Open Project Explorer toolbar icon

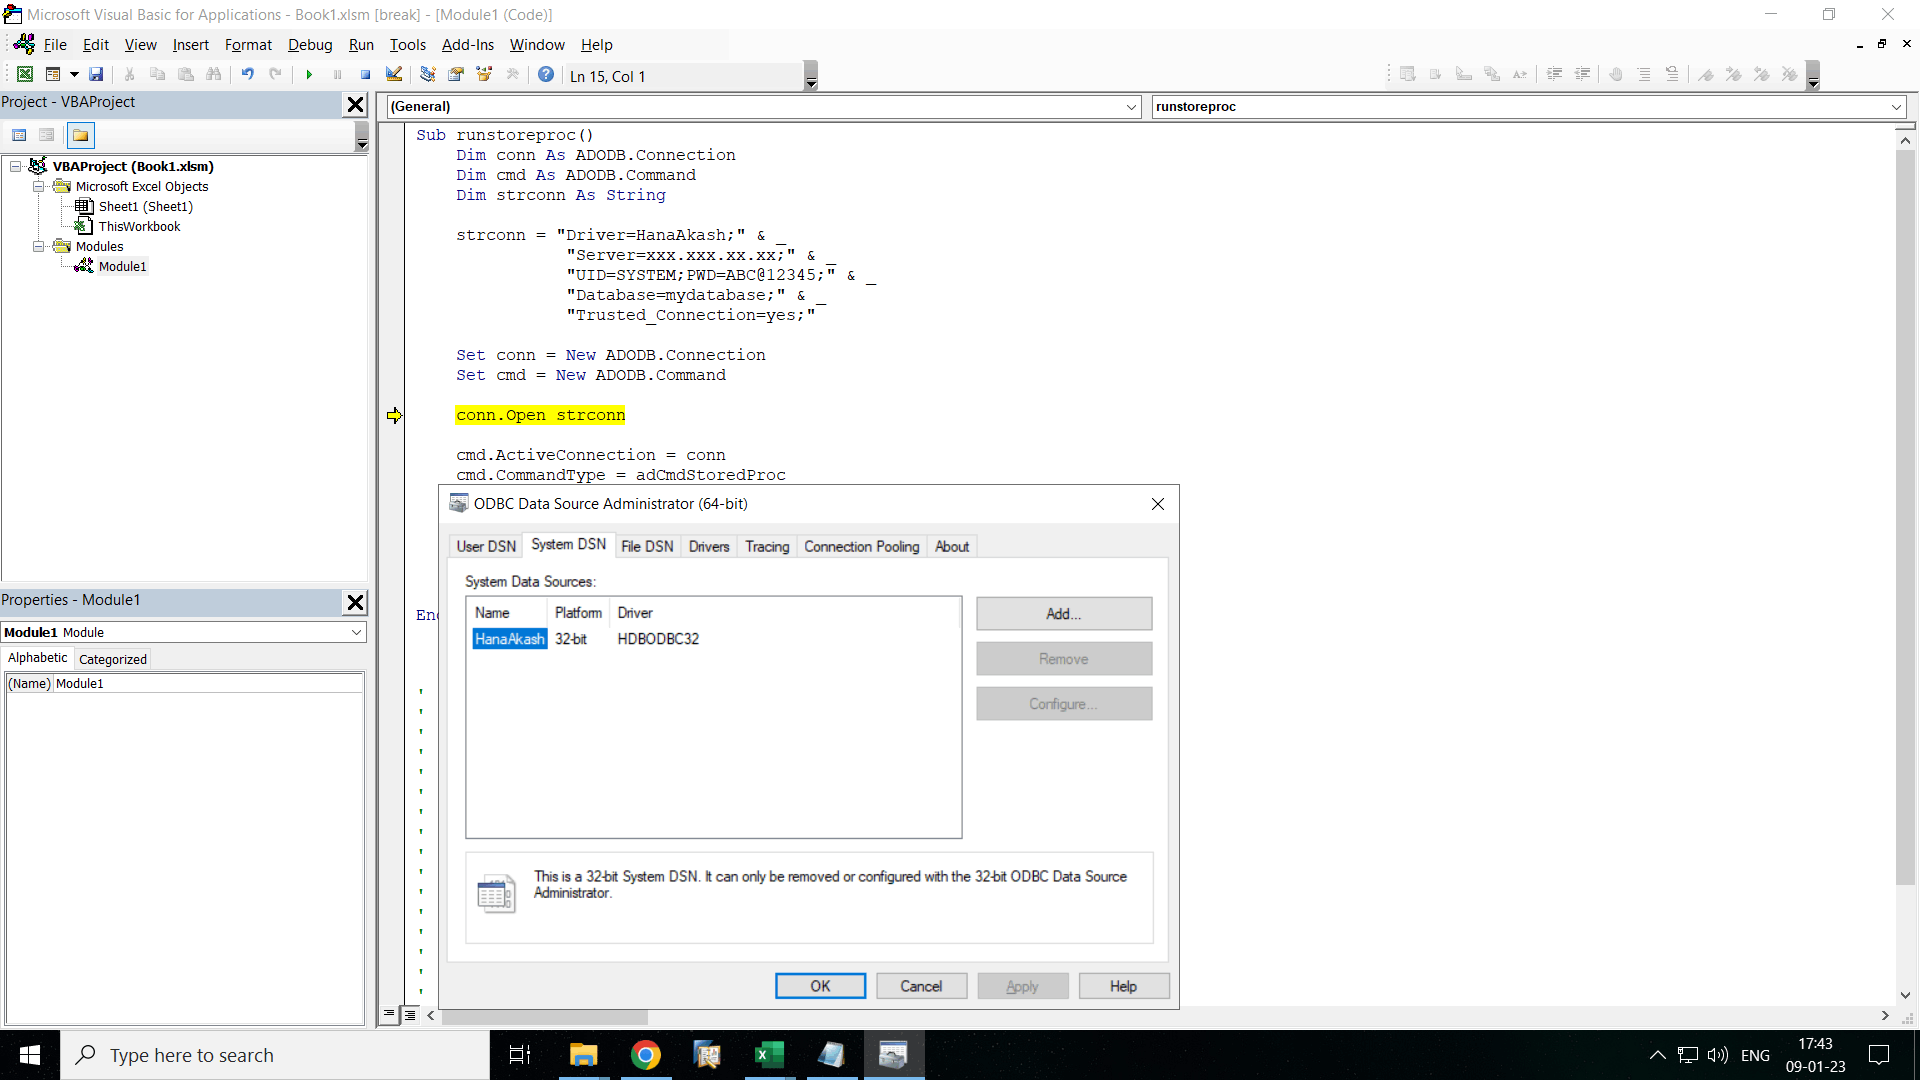pos(428,75)
